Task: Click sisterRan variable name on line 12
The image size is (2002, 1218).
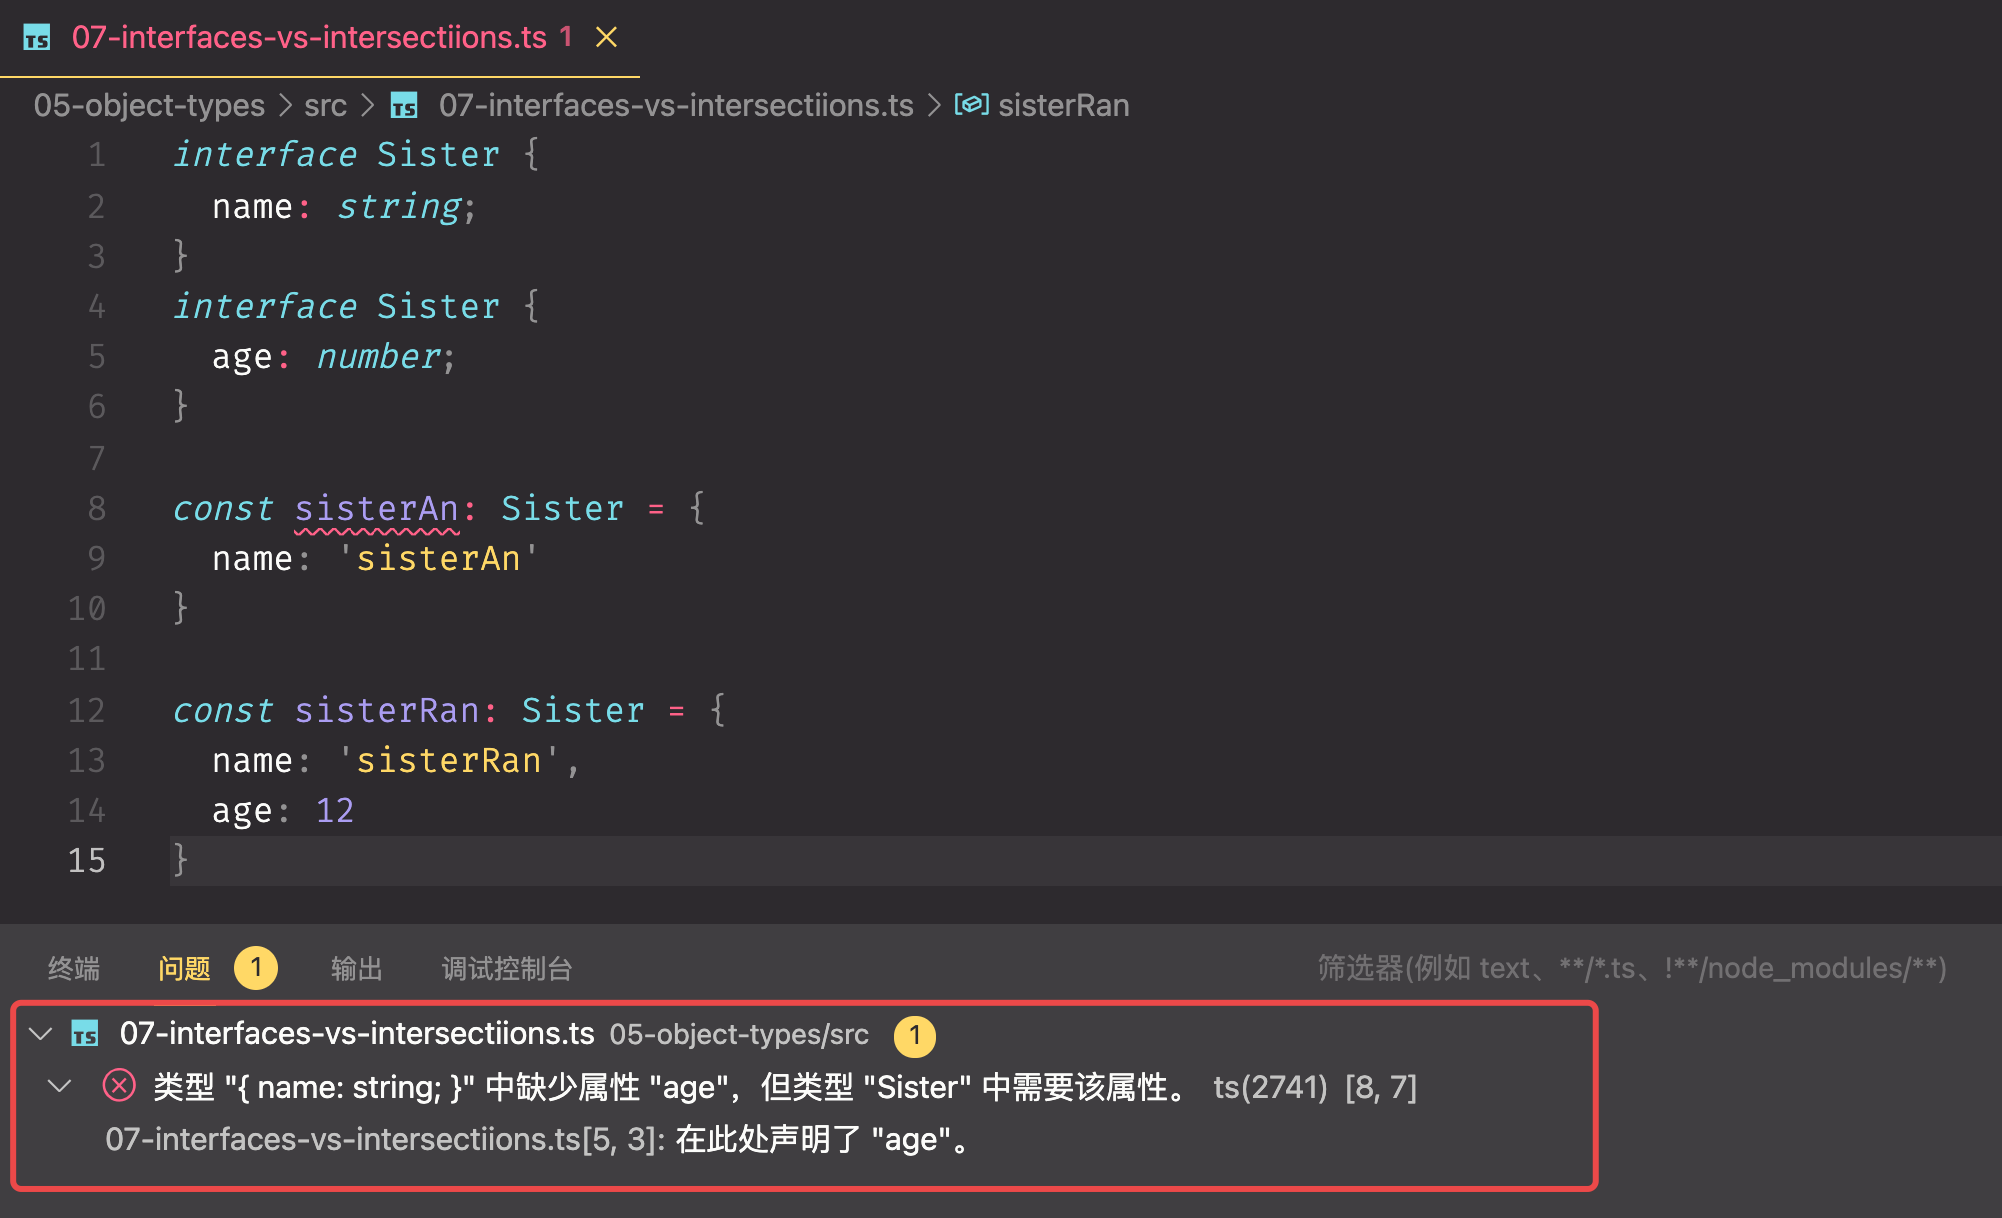Action: (x=387, y=710)
